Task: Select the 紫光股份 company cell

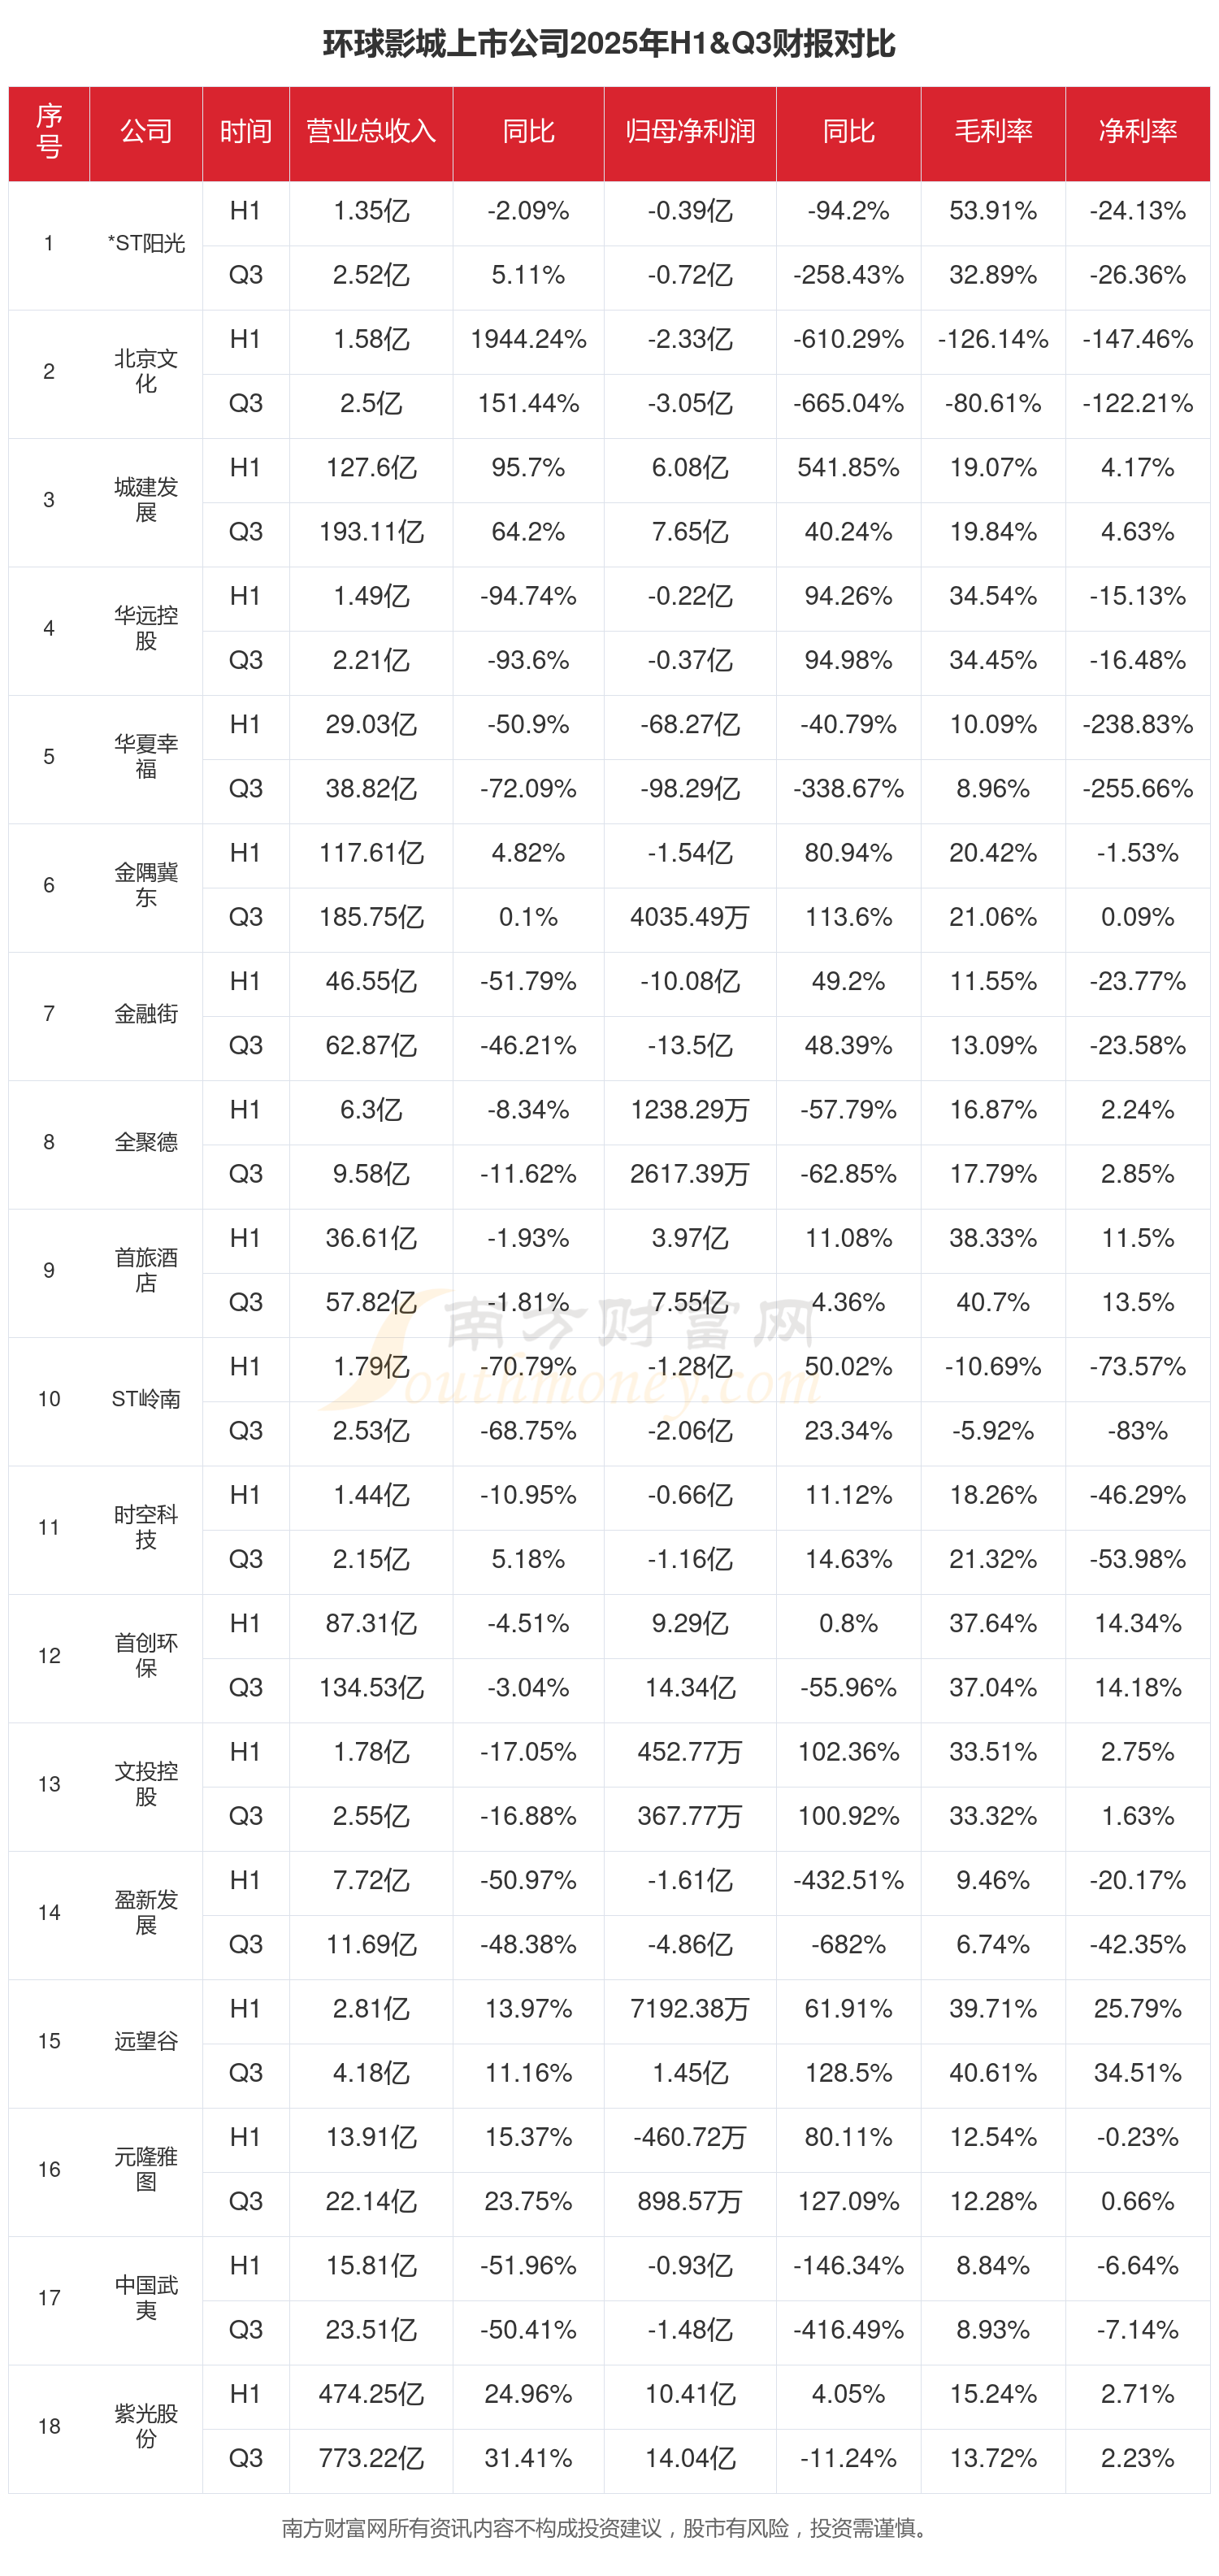Action: click(146, 2425)
